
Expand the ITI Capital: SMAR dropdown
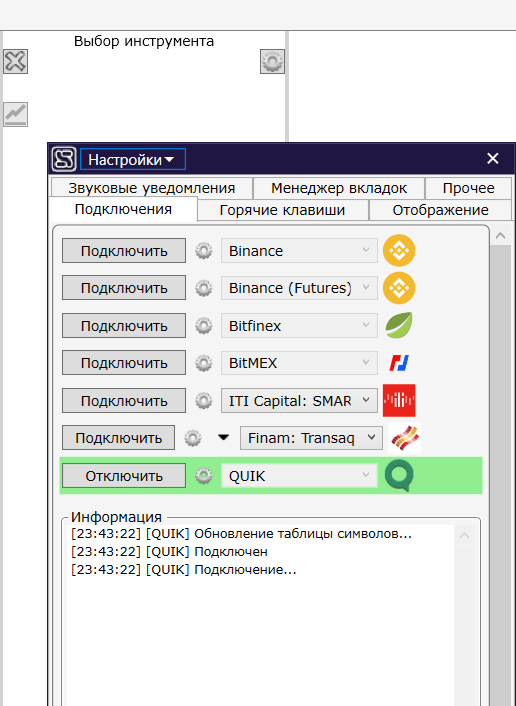(299, 401)
